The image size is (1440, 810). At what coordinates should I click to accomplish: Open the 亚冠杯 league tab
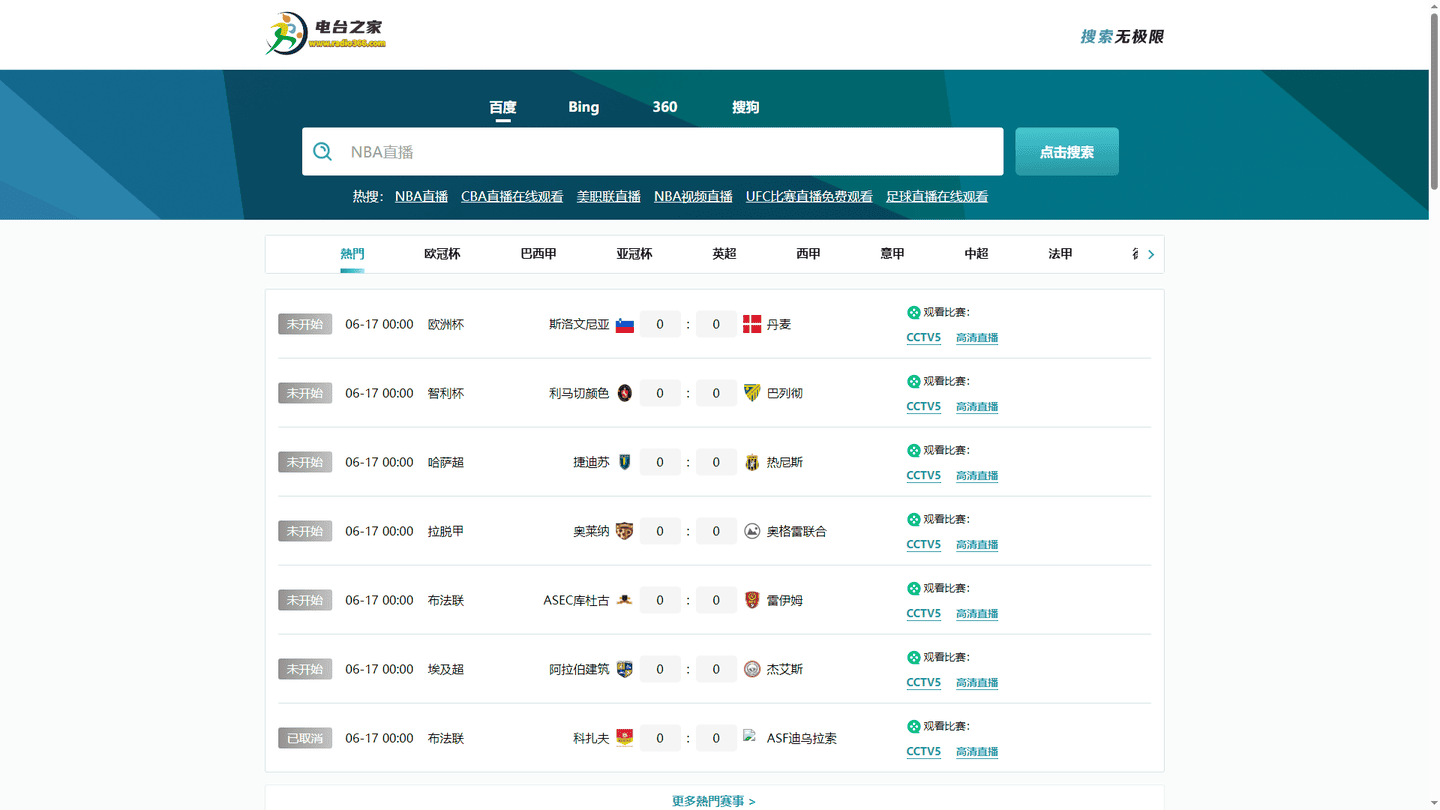(634, 254)
